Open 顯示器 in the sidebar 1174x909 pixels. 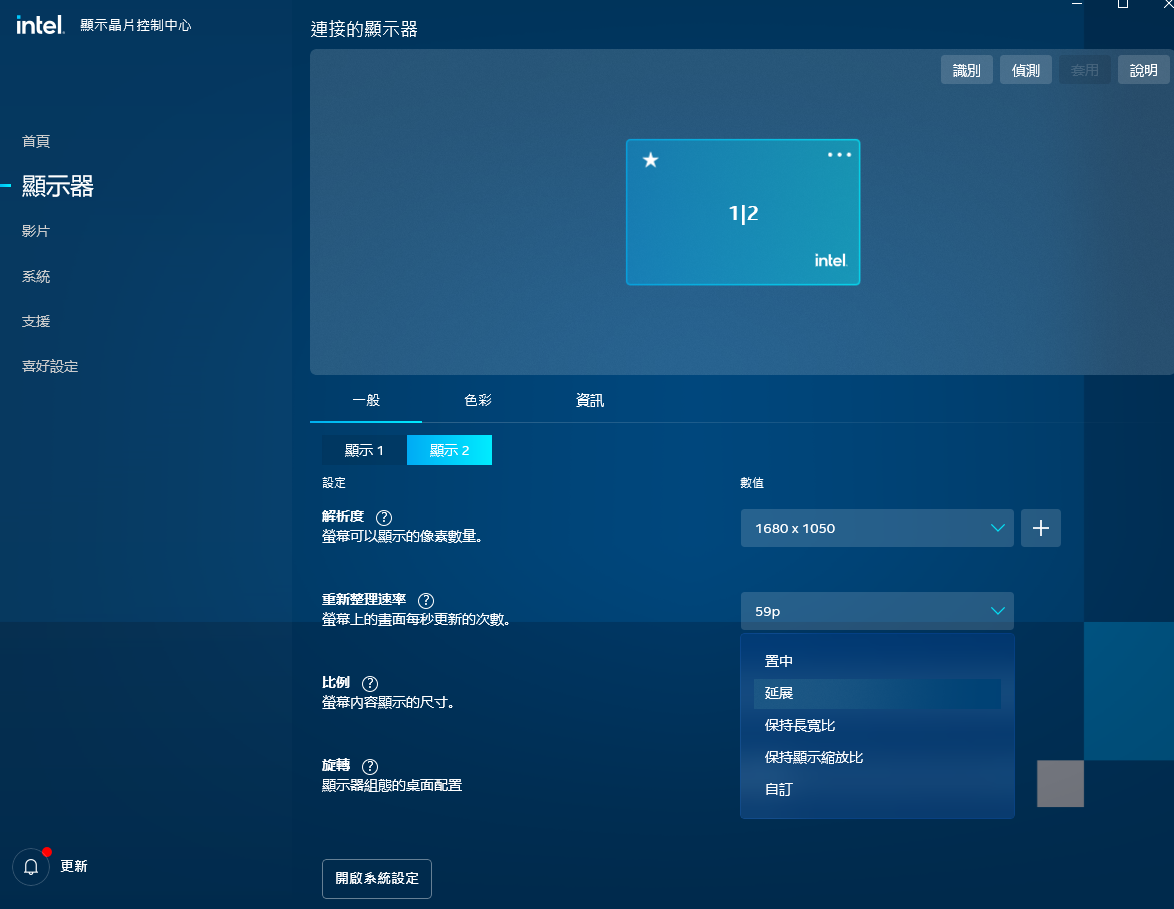tap(58, 186)
